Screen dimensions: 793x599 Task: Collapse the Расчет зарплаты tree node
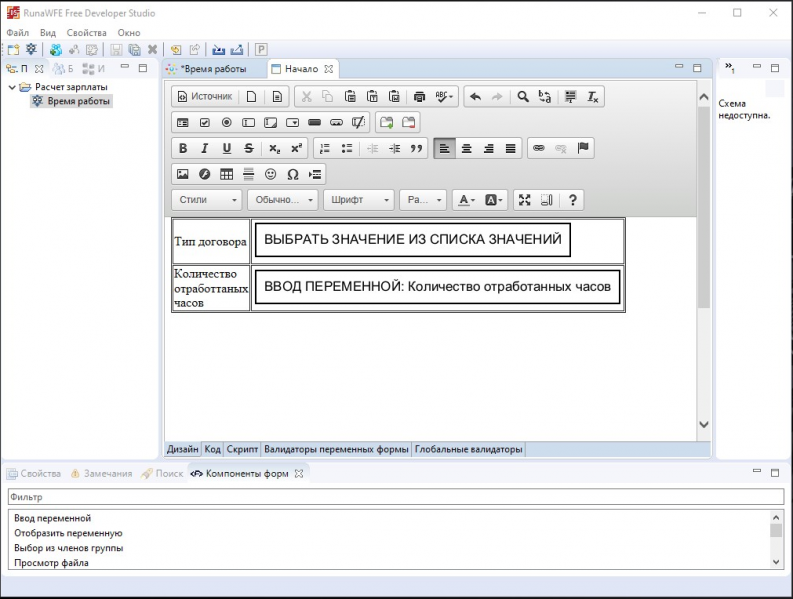12,87
